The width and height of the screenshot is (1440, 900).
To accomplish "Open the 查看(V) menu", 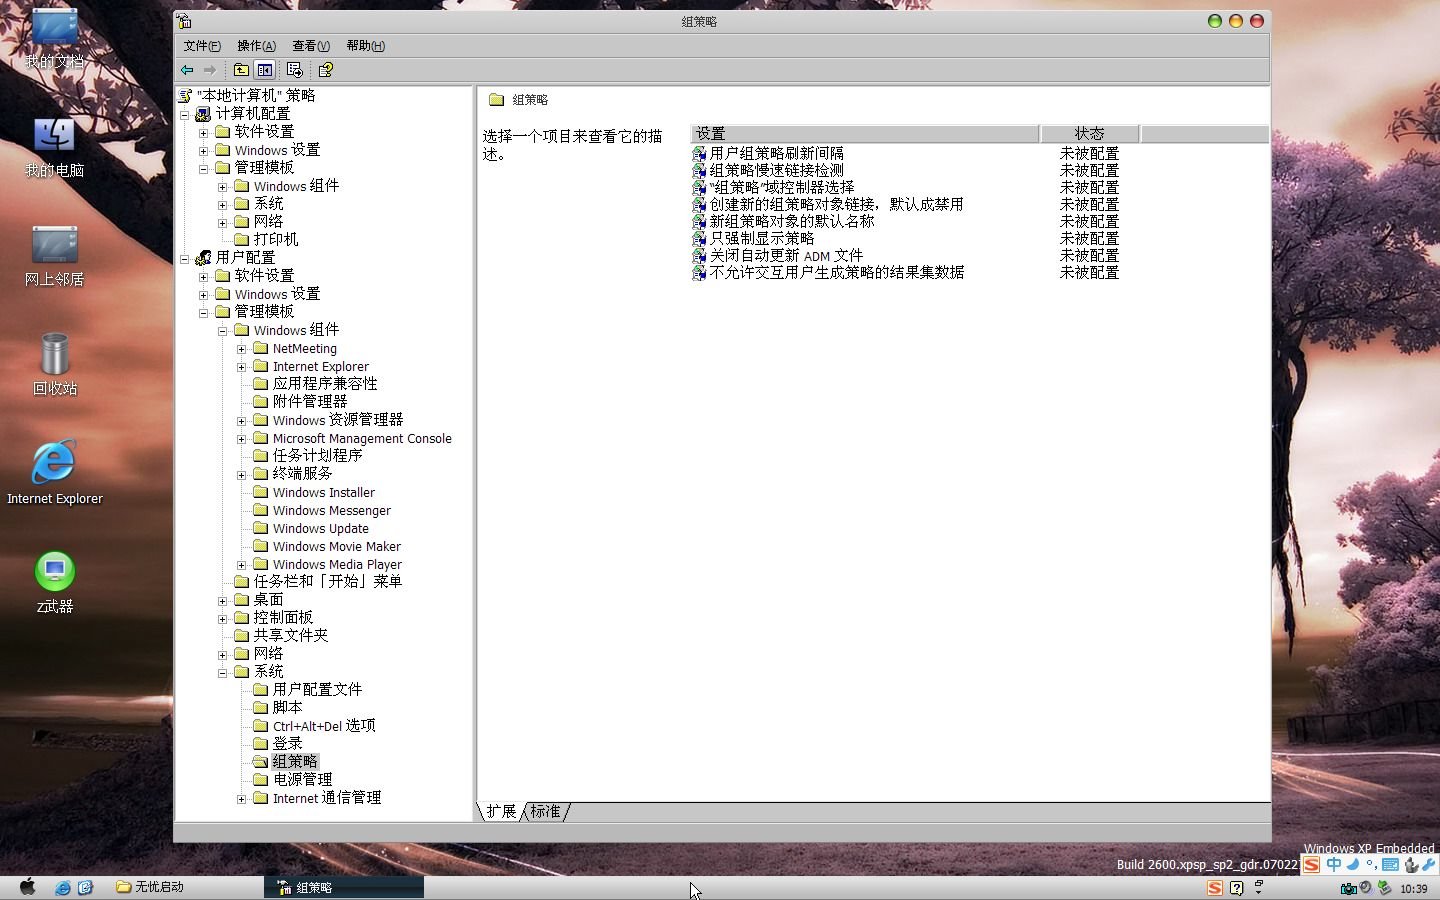I will coord(311,46).
